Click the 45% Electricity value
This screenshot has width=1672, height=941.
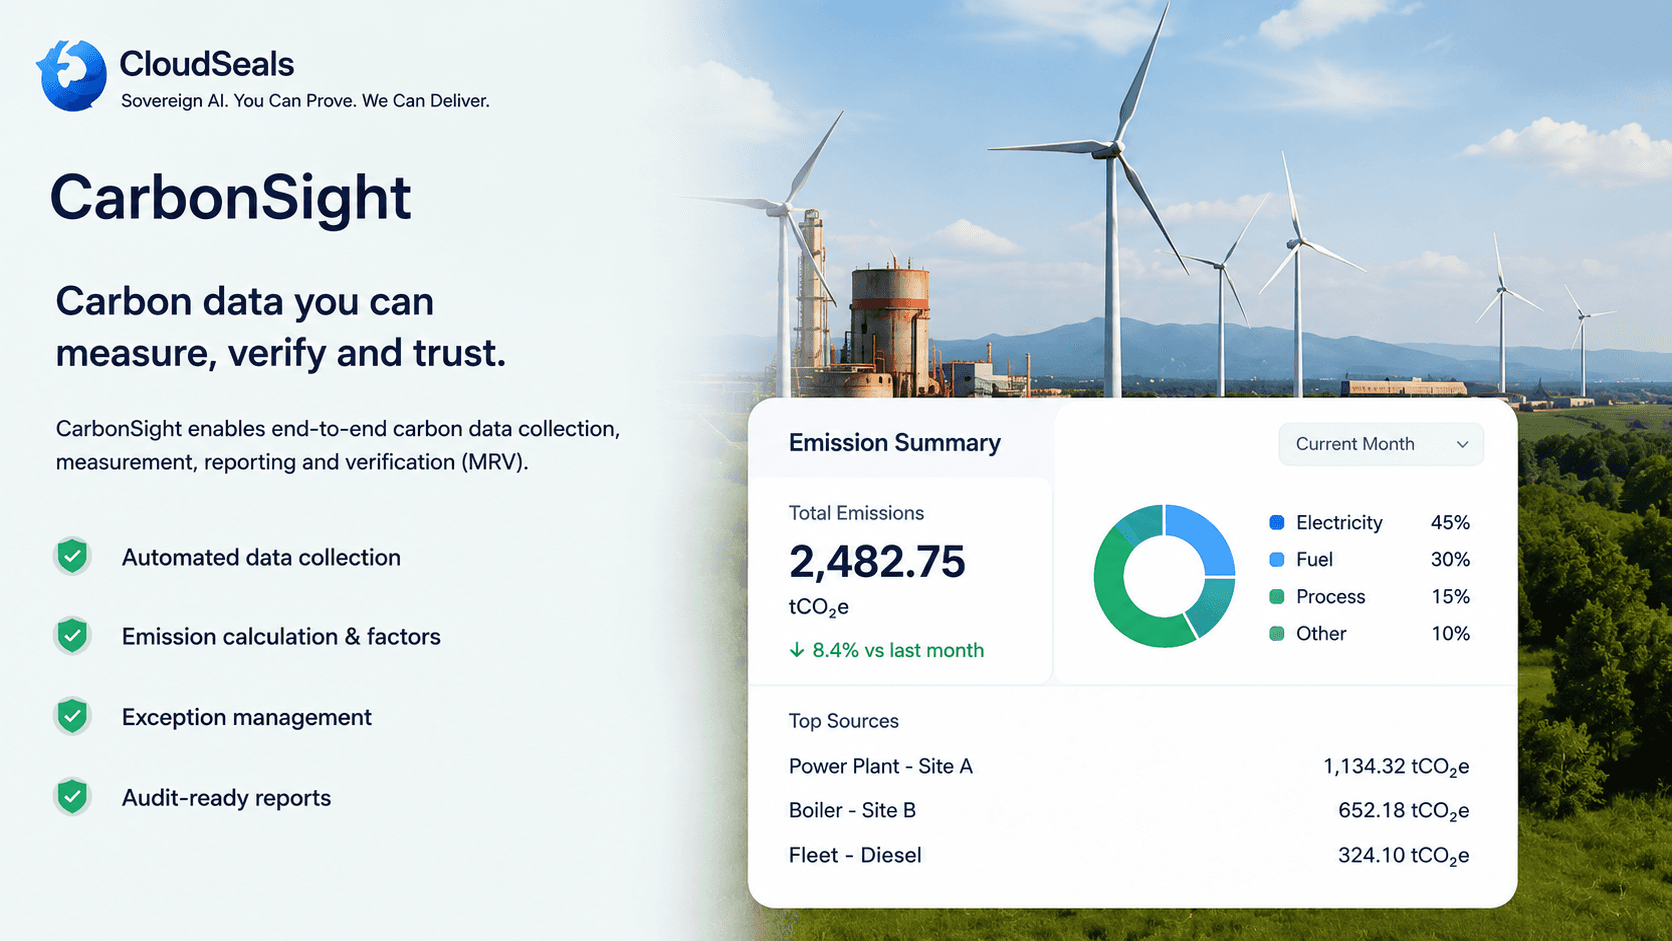1450,522
